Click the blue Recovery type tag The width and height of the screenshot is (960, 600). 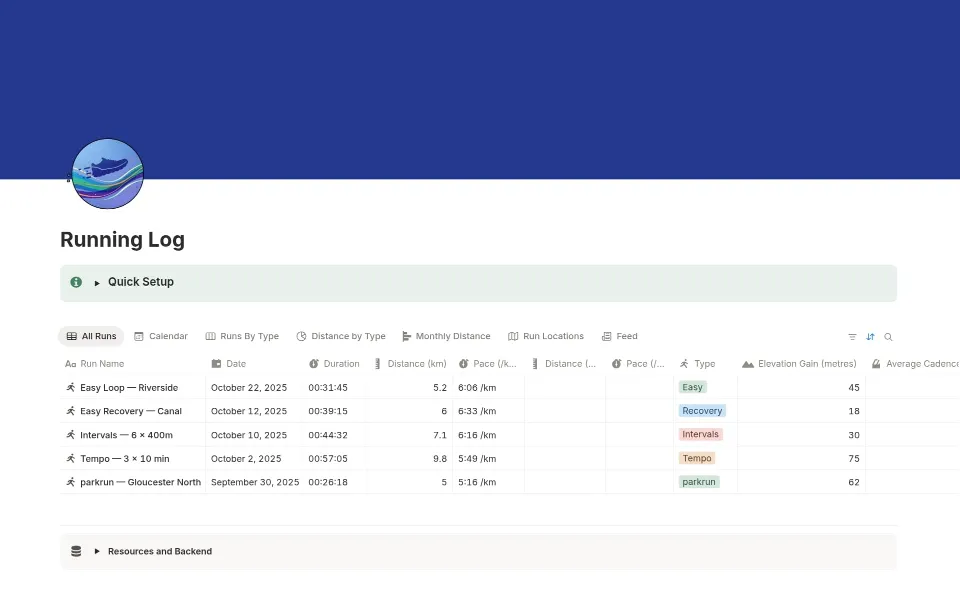tap(702, 411)
